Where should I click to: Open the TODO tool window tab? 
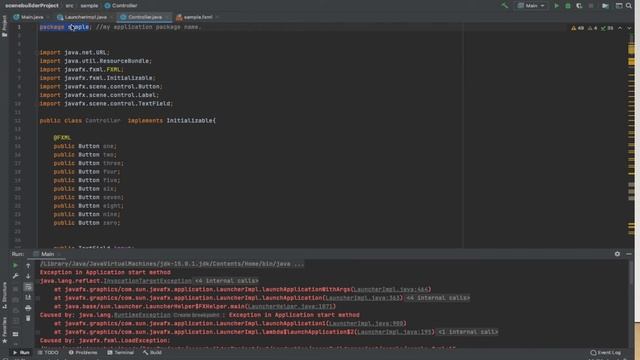click(x=48, y=352)
